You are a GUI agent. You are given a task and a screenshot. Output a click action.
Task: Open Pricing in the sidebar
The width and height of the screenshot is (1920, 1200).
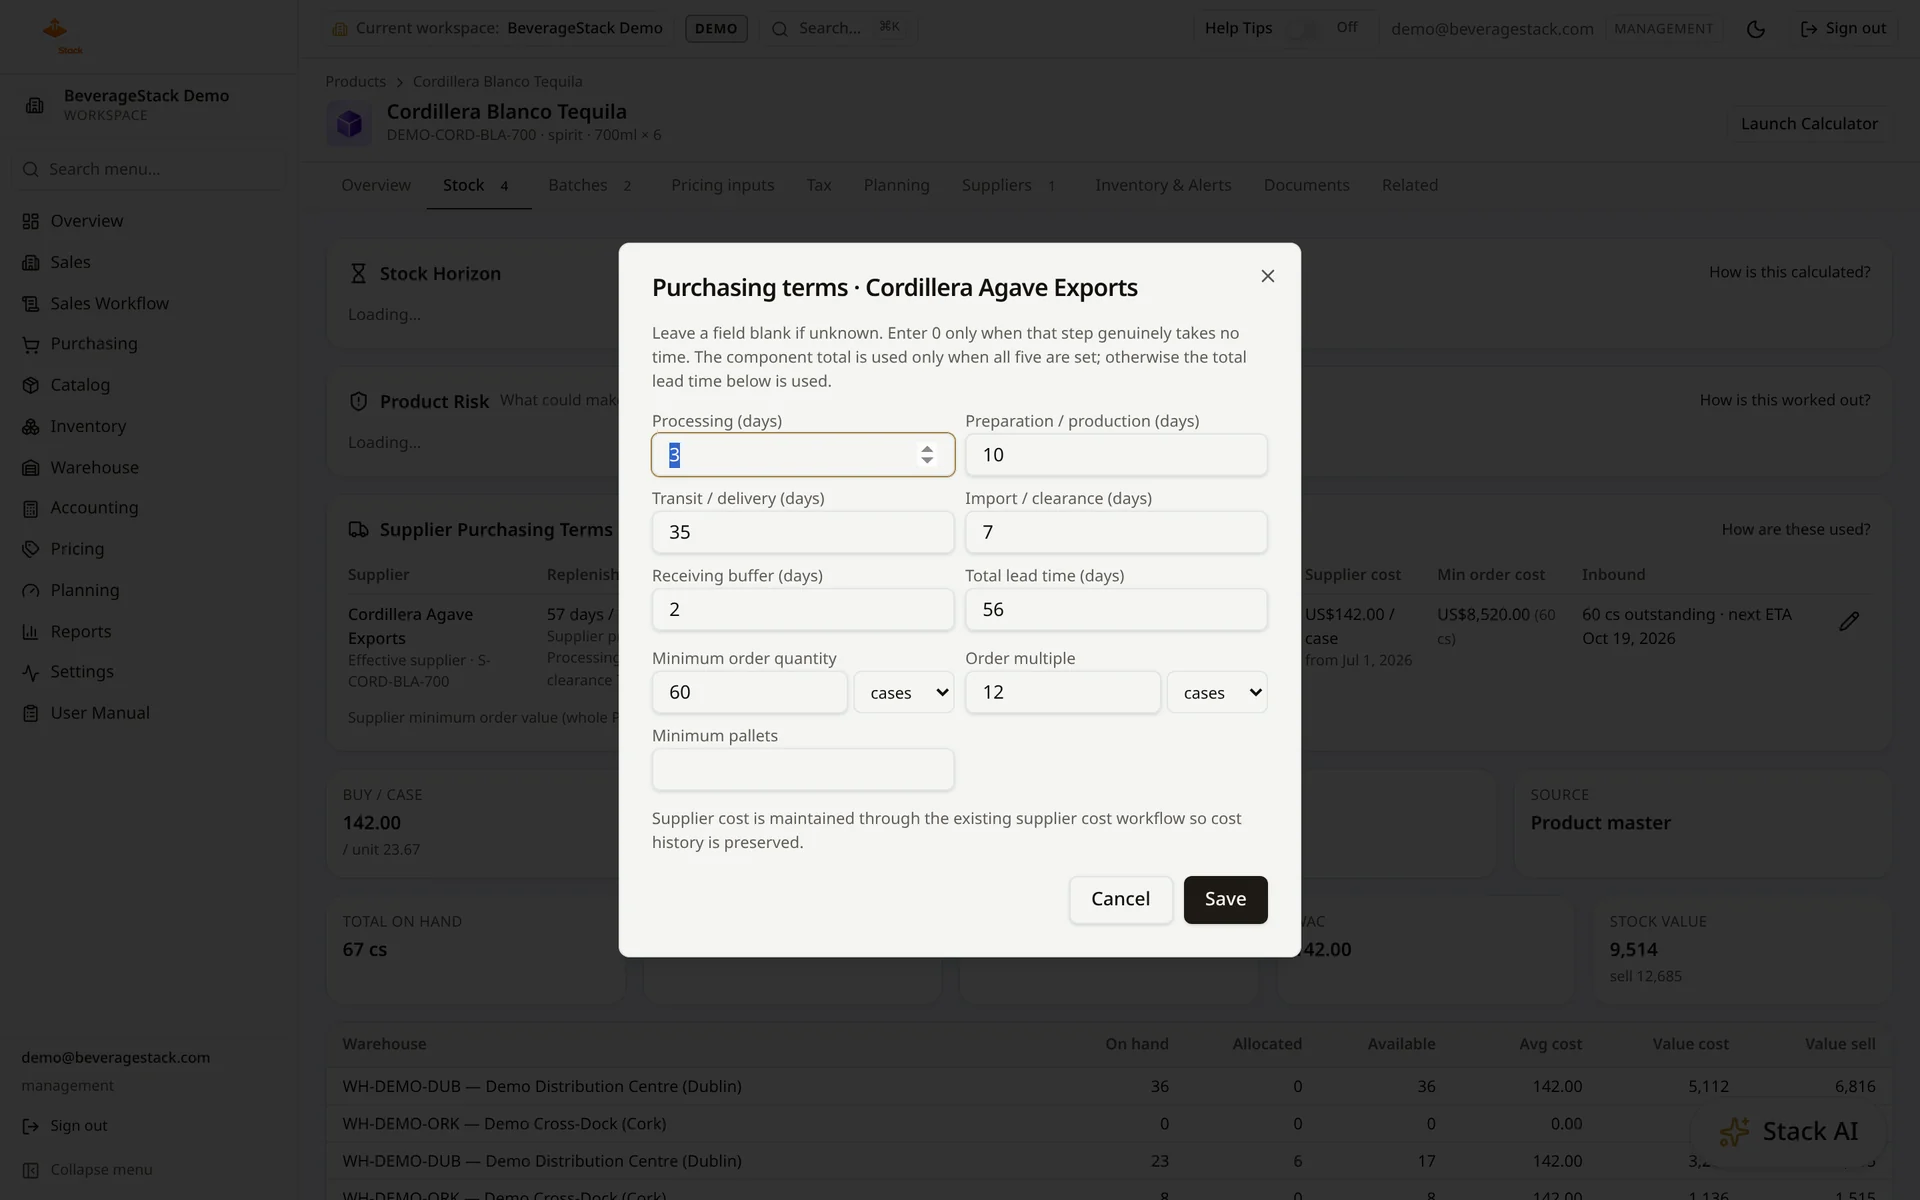77,549
